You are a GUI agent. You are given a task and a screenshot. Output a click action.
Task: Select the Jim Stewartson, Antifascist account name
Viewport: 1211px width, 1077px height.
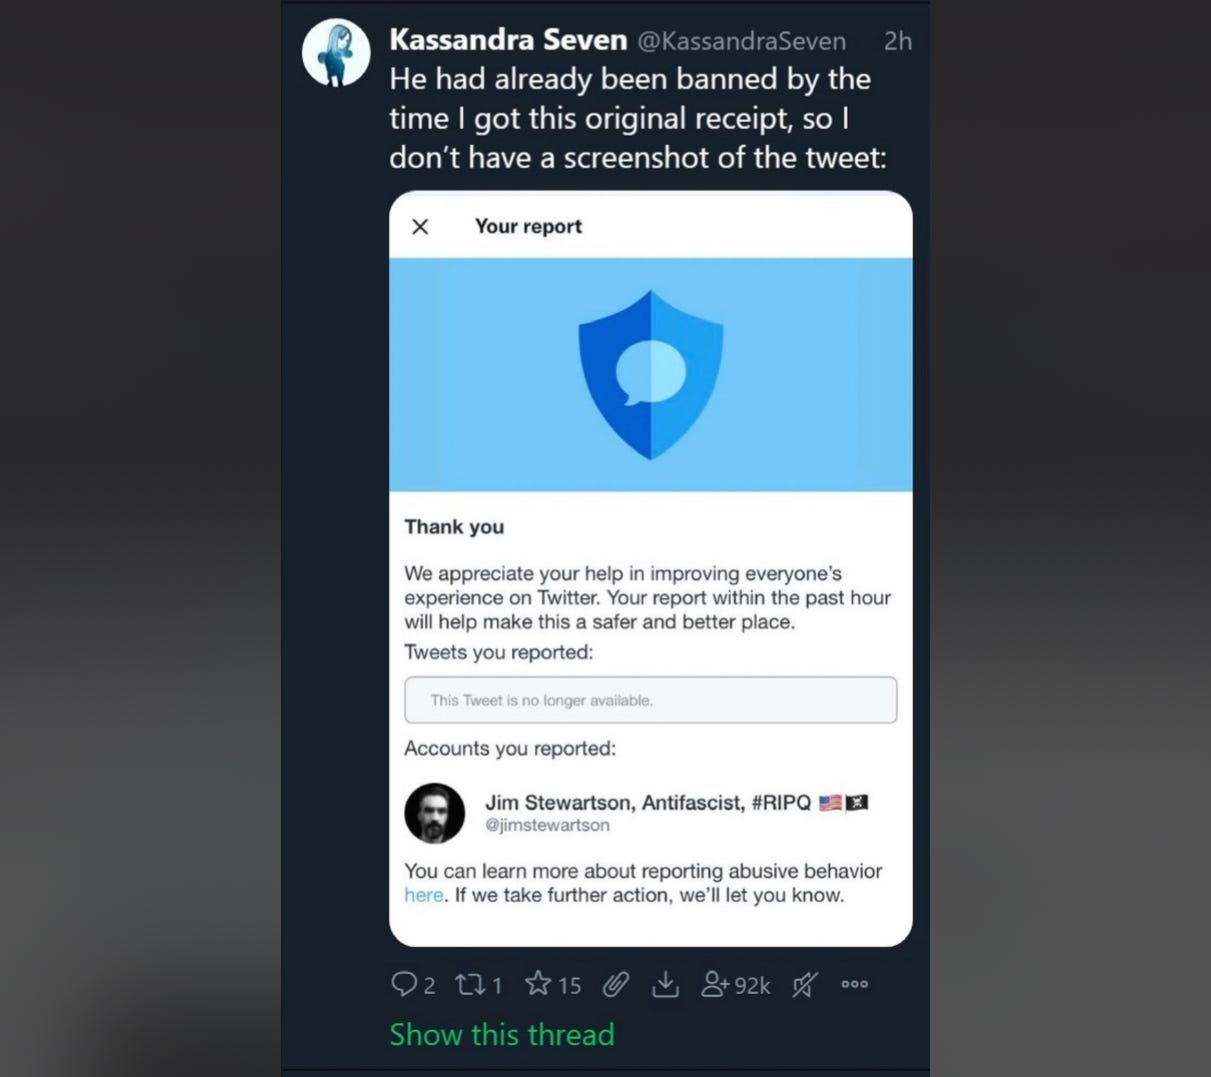click(648, 802)
